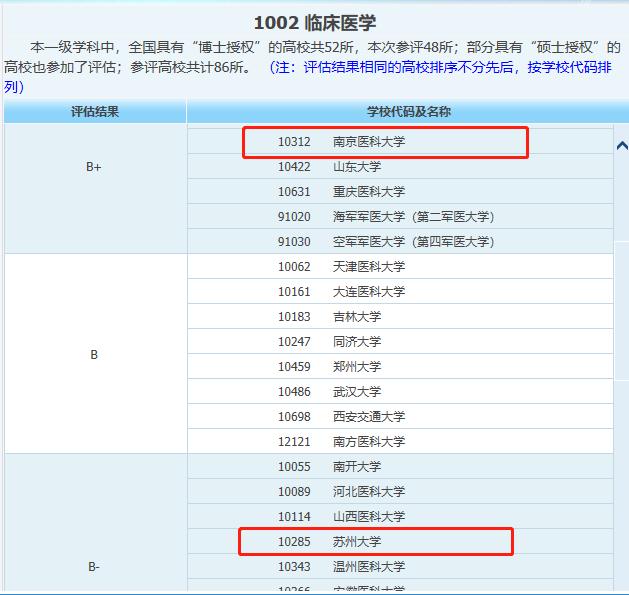
Task: Select the row 10486 武汉大学
Action: 400,392
